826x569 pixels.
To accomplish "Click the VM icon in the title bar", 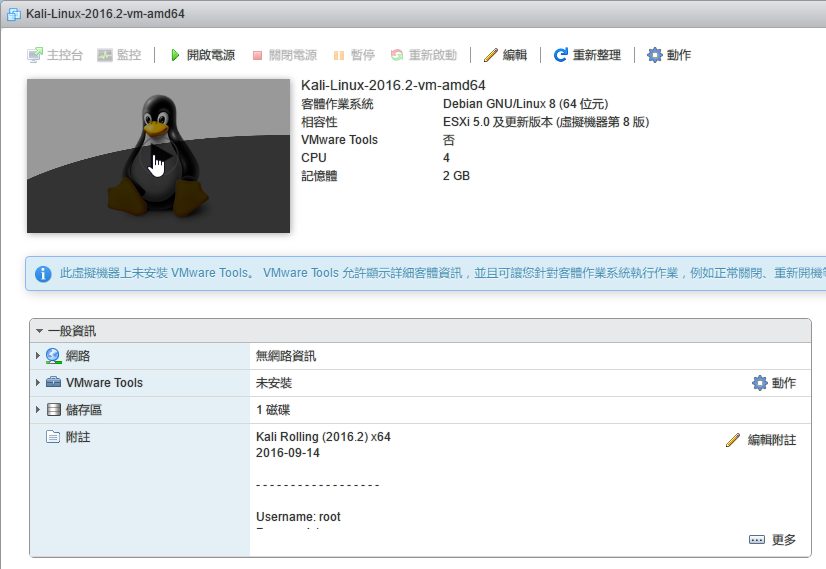I will [14, 14].
